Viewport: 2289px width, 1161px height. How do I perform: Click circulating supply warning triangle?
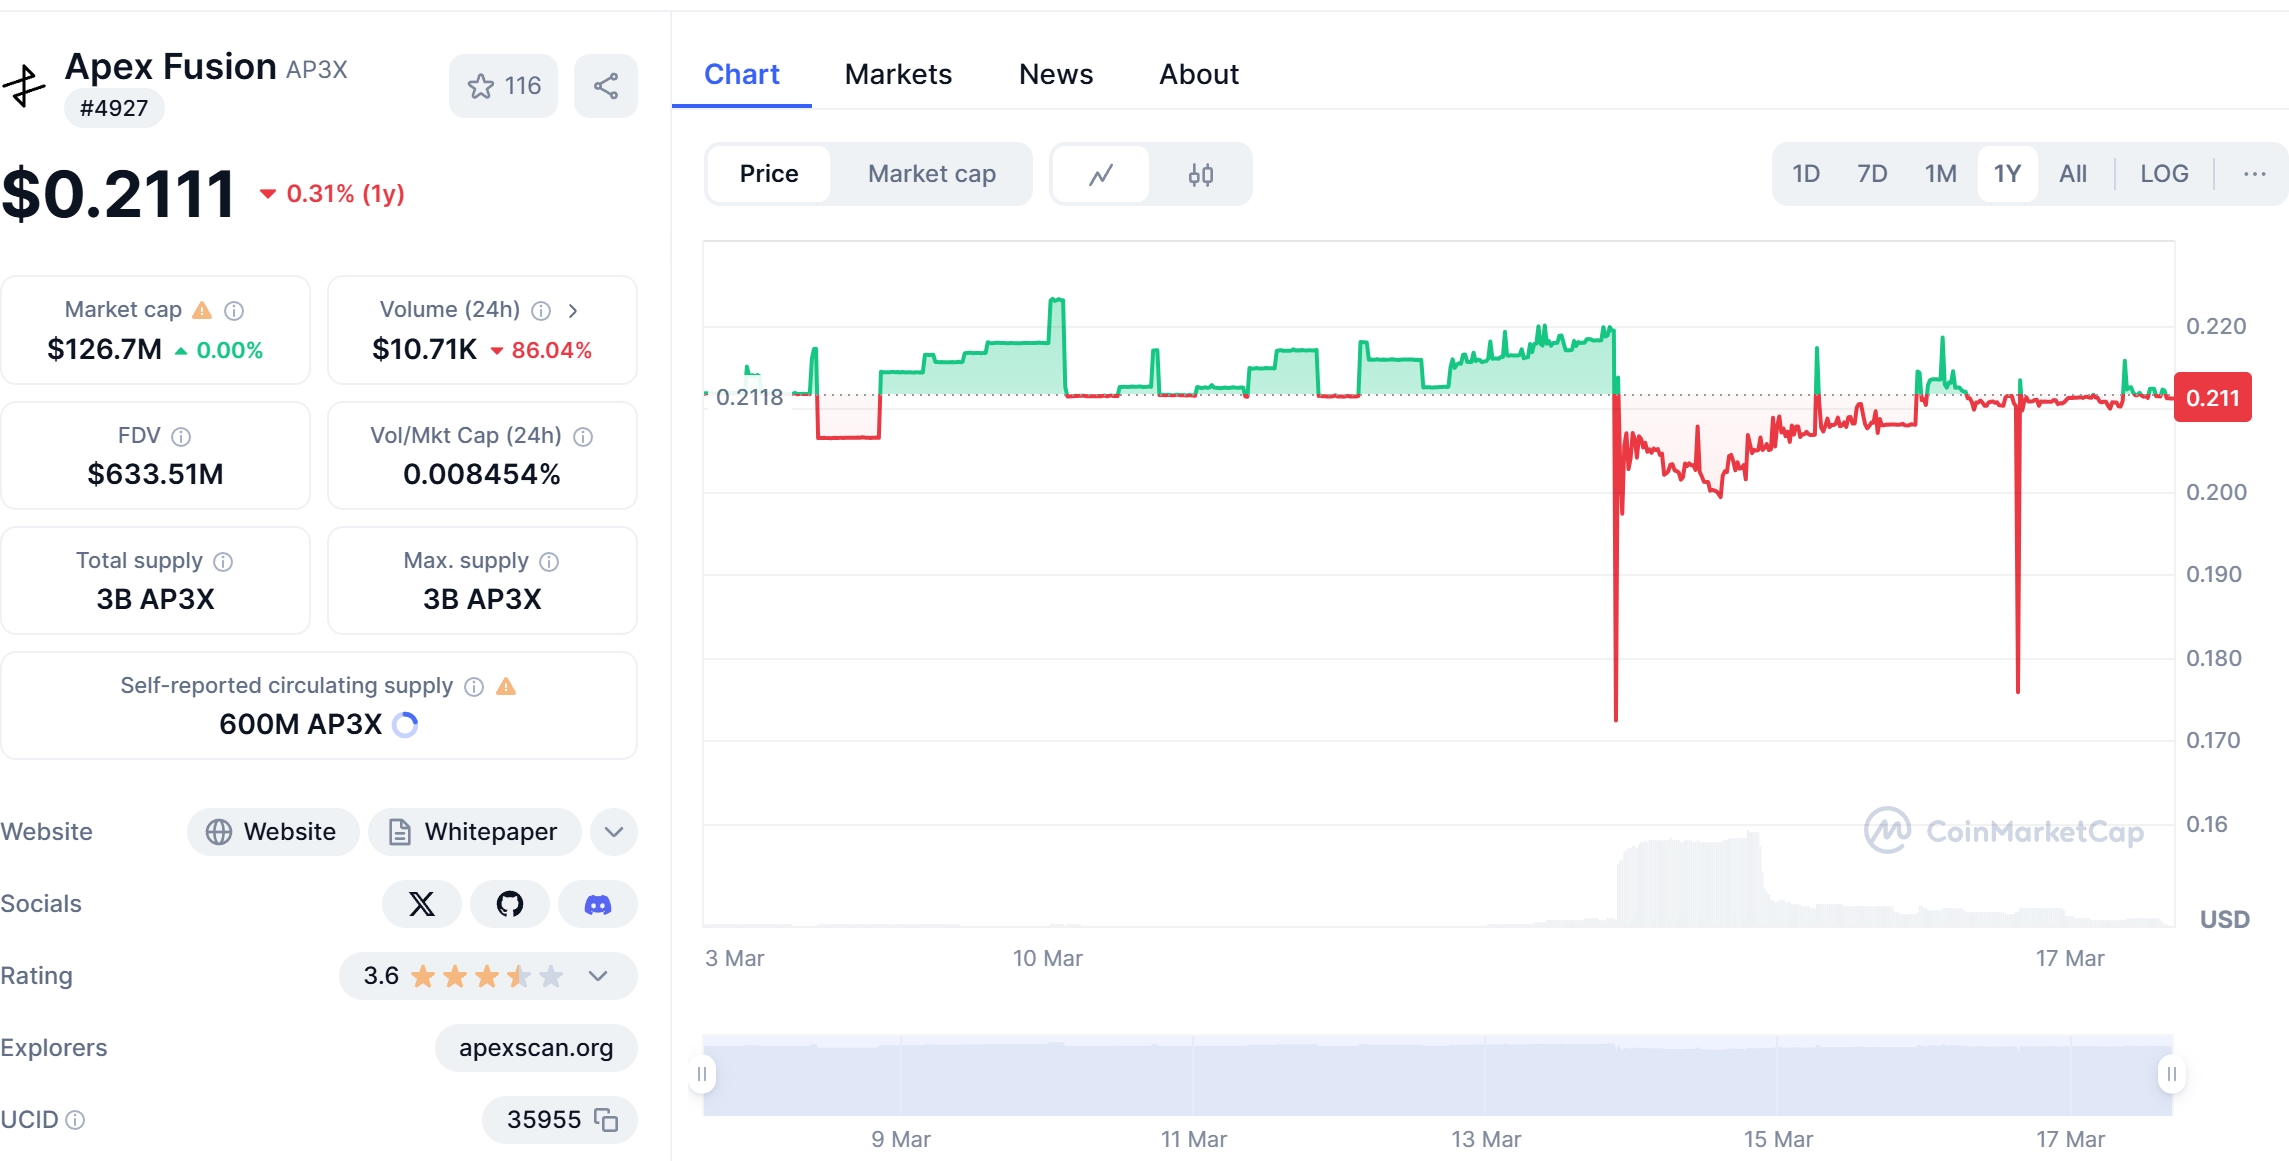coord(506,686)
